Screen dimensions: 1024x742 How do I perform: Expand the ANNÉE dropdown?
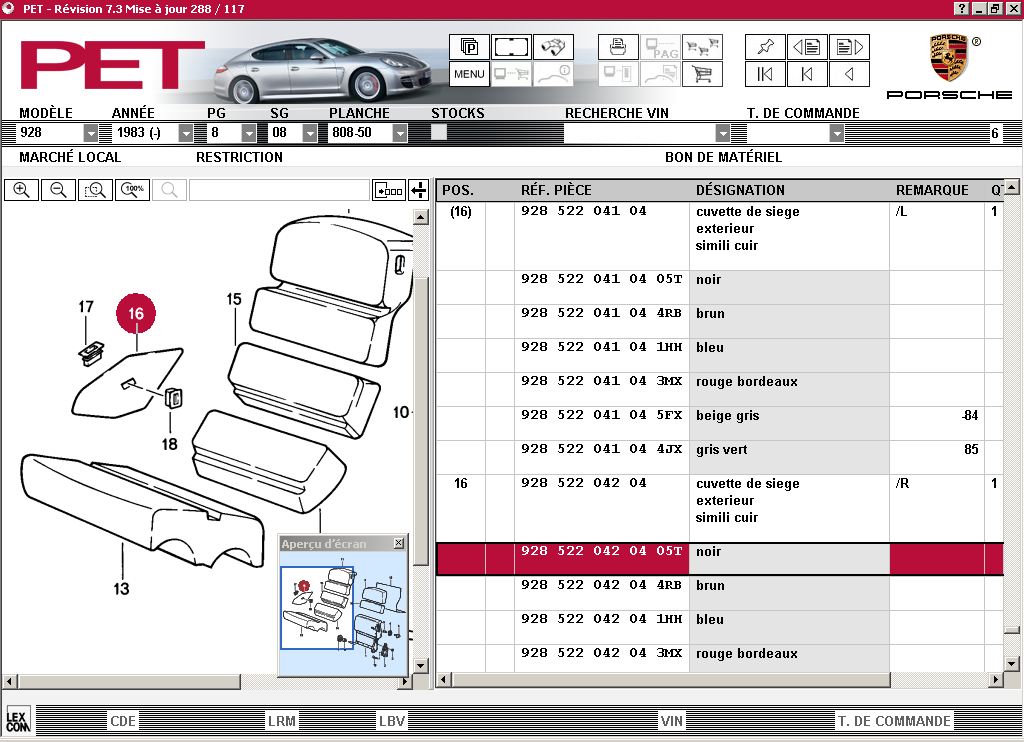(x=186, y=133)
